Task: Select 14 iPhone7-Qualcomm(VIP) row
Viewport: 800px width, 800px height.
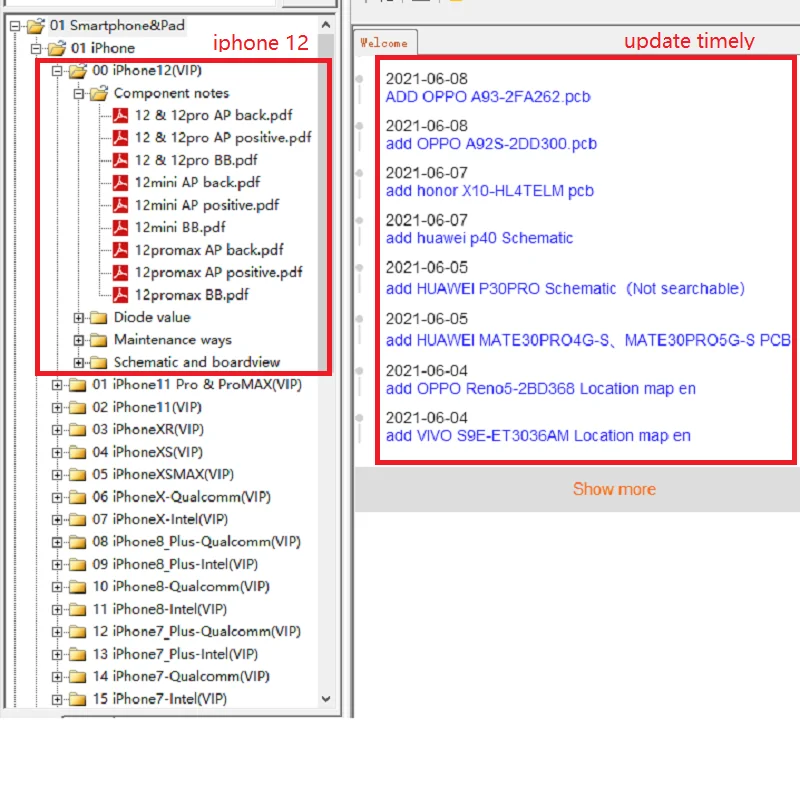Action: click(181, 677)
